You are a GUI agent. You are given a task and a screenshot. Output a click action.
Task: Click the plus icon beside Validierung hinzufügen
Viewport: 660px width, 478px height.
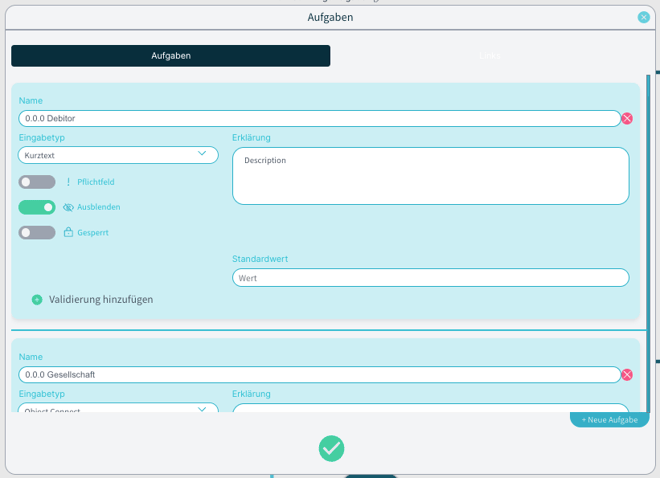[x=37, y=299]
